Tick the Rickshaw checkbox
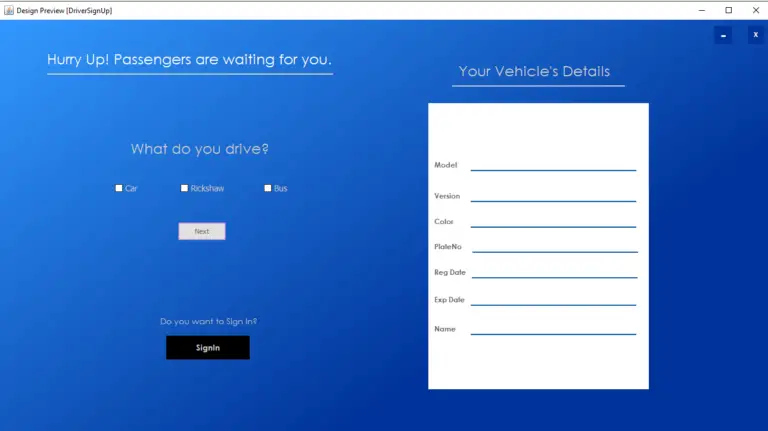Image resolution: width=768 pixels, height=431 pixels. 184,188
